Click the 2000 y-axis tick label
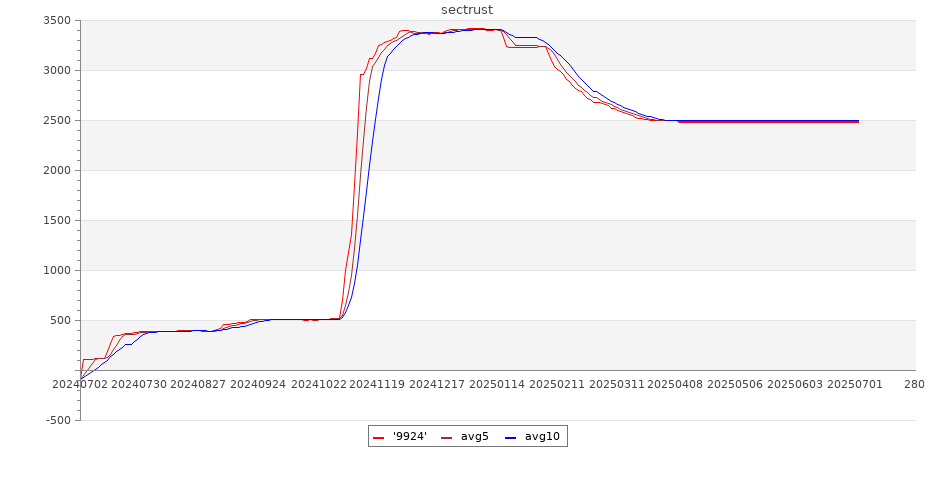 pyautogui.click(x=57, y=171)
